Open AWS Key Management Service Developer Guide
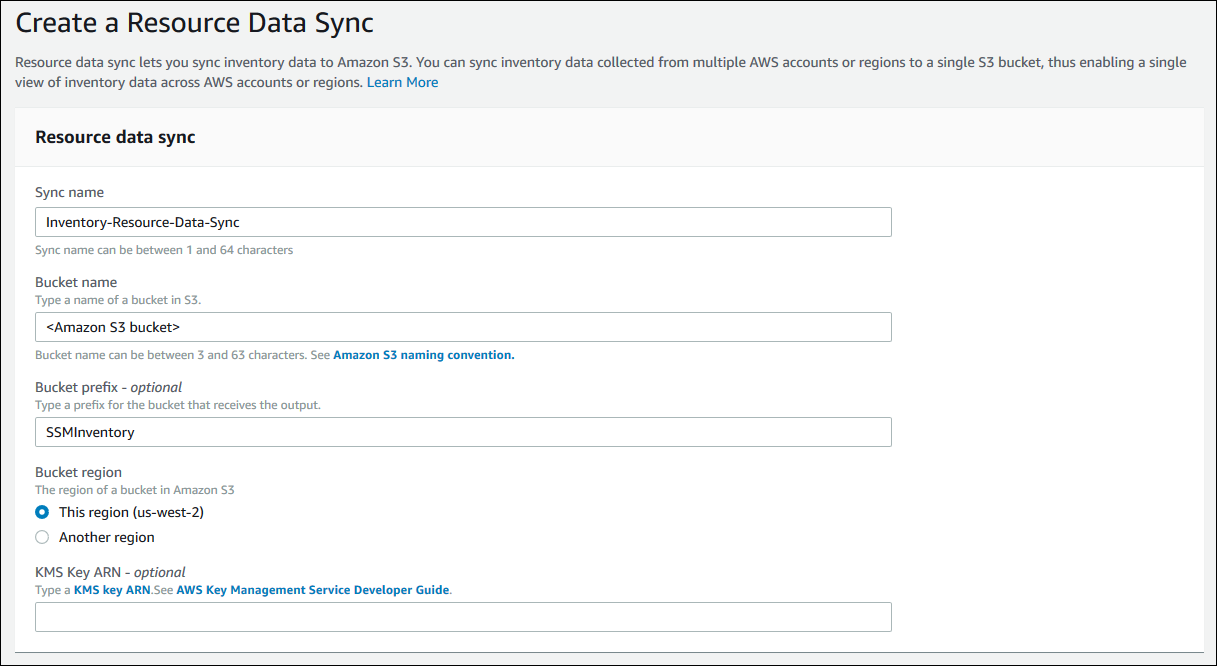This screenshot has width=1217, height=666. coord(313,590)
